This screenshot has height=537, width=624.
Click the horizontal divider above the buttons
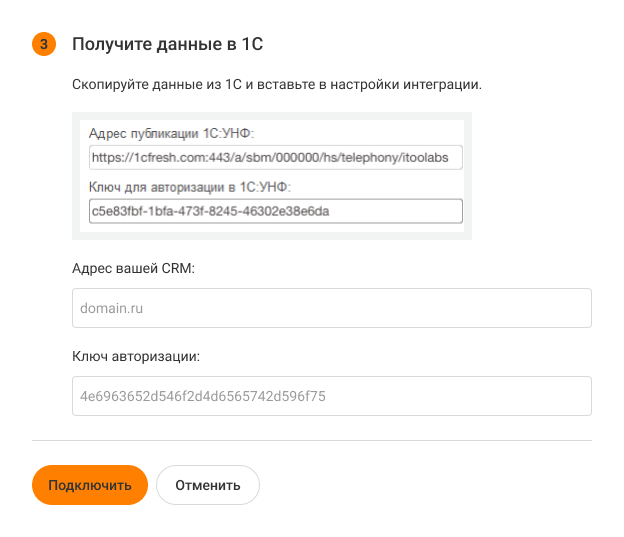click(x=312, y=440)
